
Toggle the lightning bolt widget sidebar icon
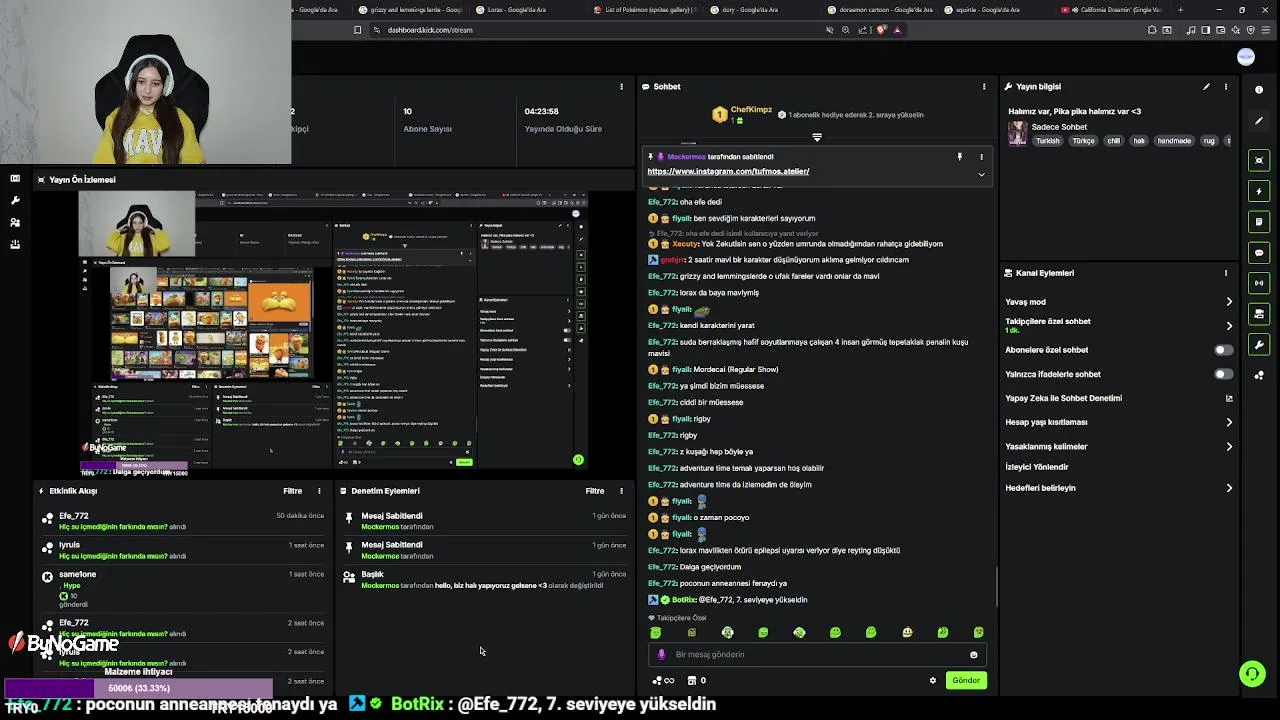coord(1259,191)
